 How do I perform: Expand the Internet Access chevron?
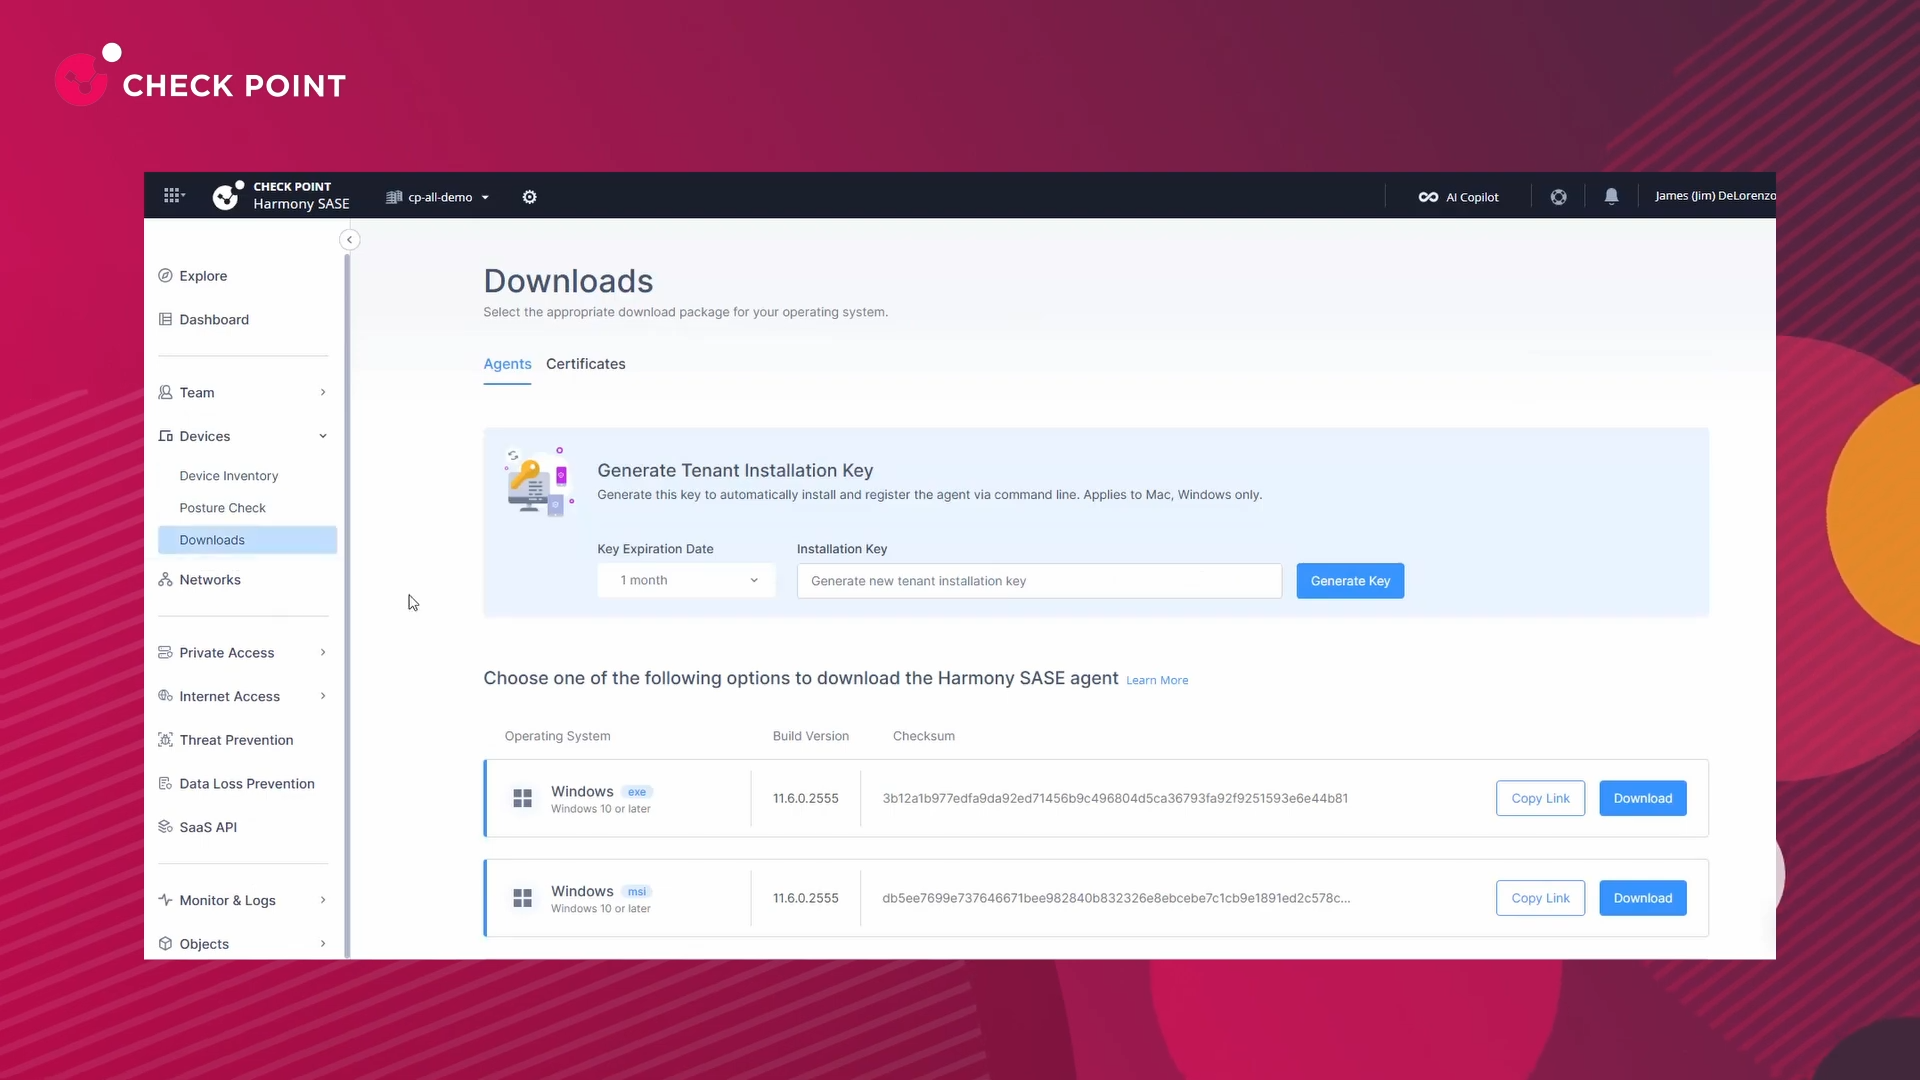tap(323, 696)
